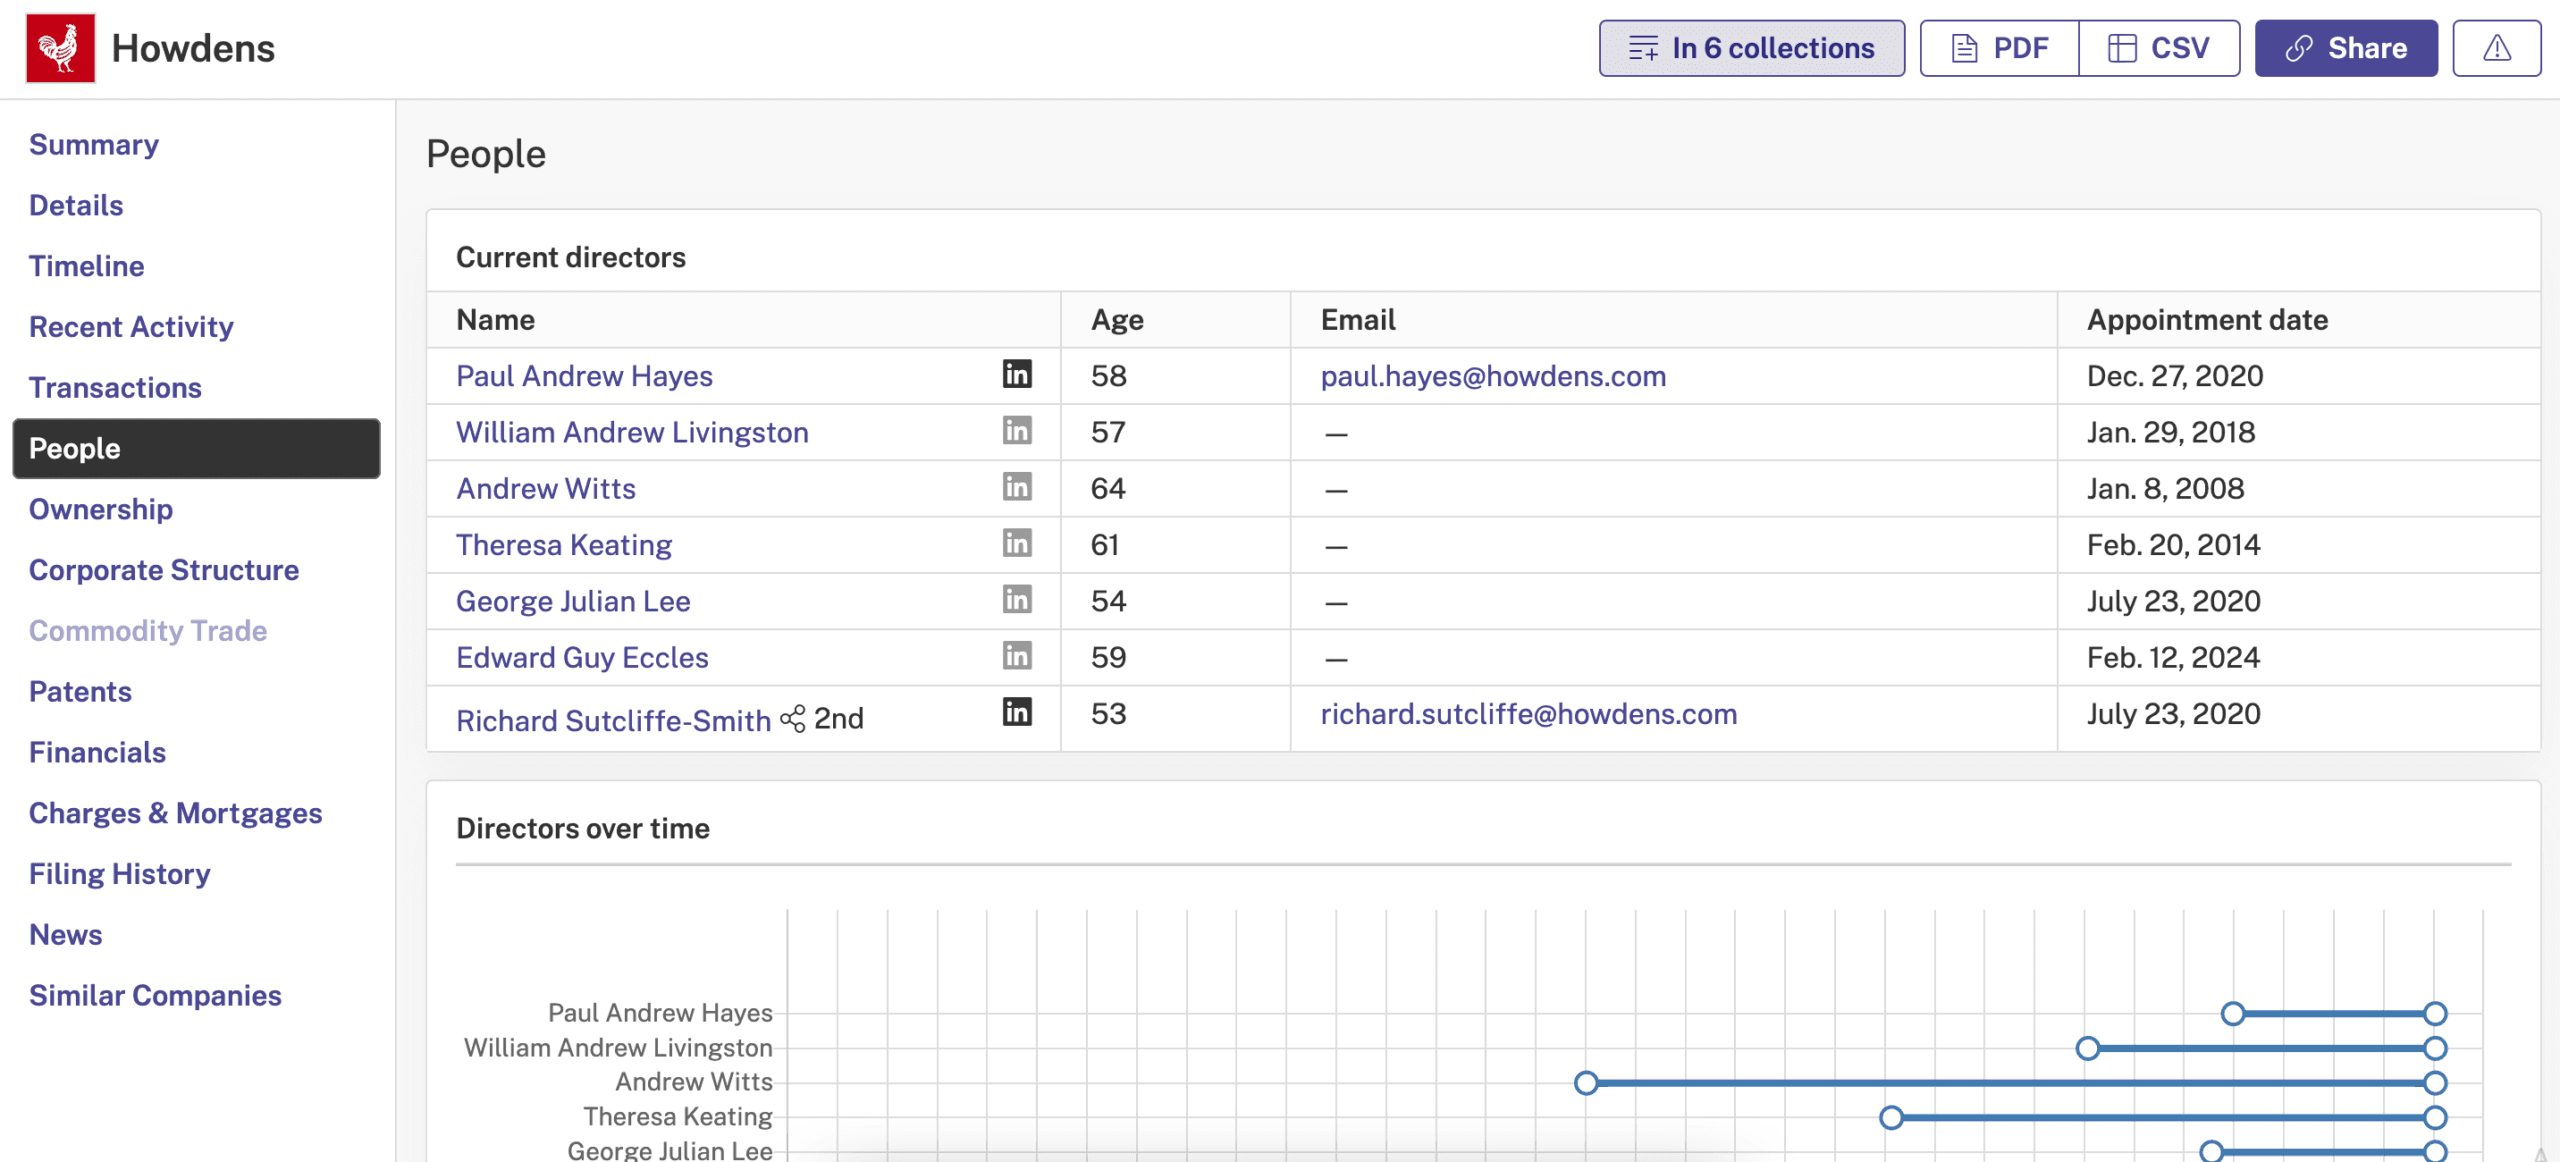Viewport: 2560px width, 1162px height.
Task: Click the Current directors heading
Action: (571, 258)
